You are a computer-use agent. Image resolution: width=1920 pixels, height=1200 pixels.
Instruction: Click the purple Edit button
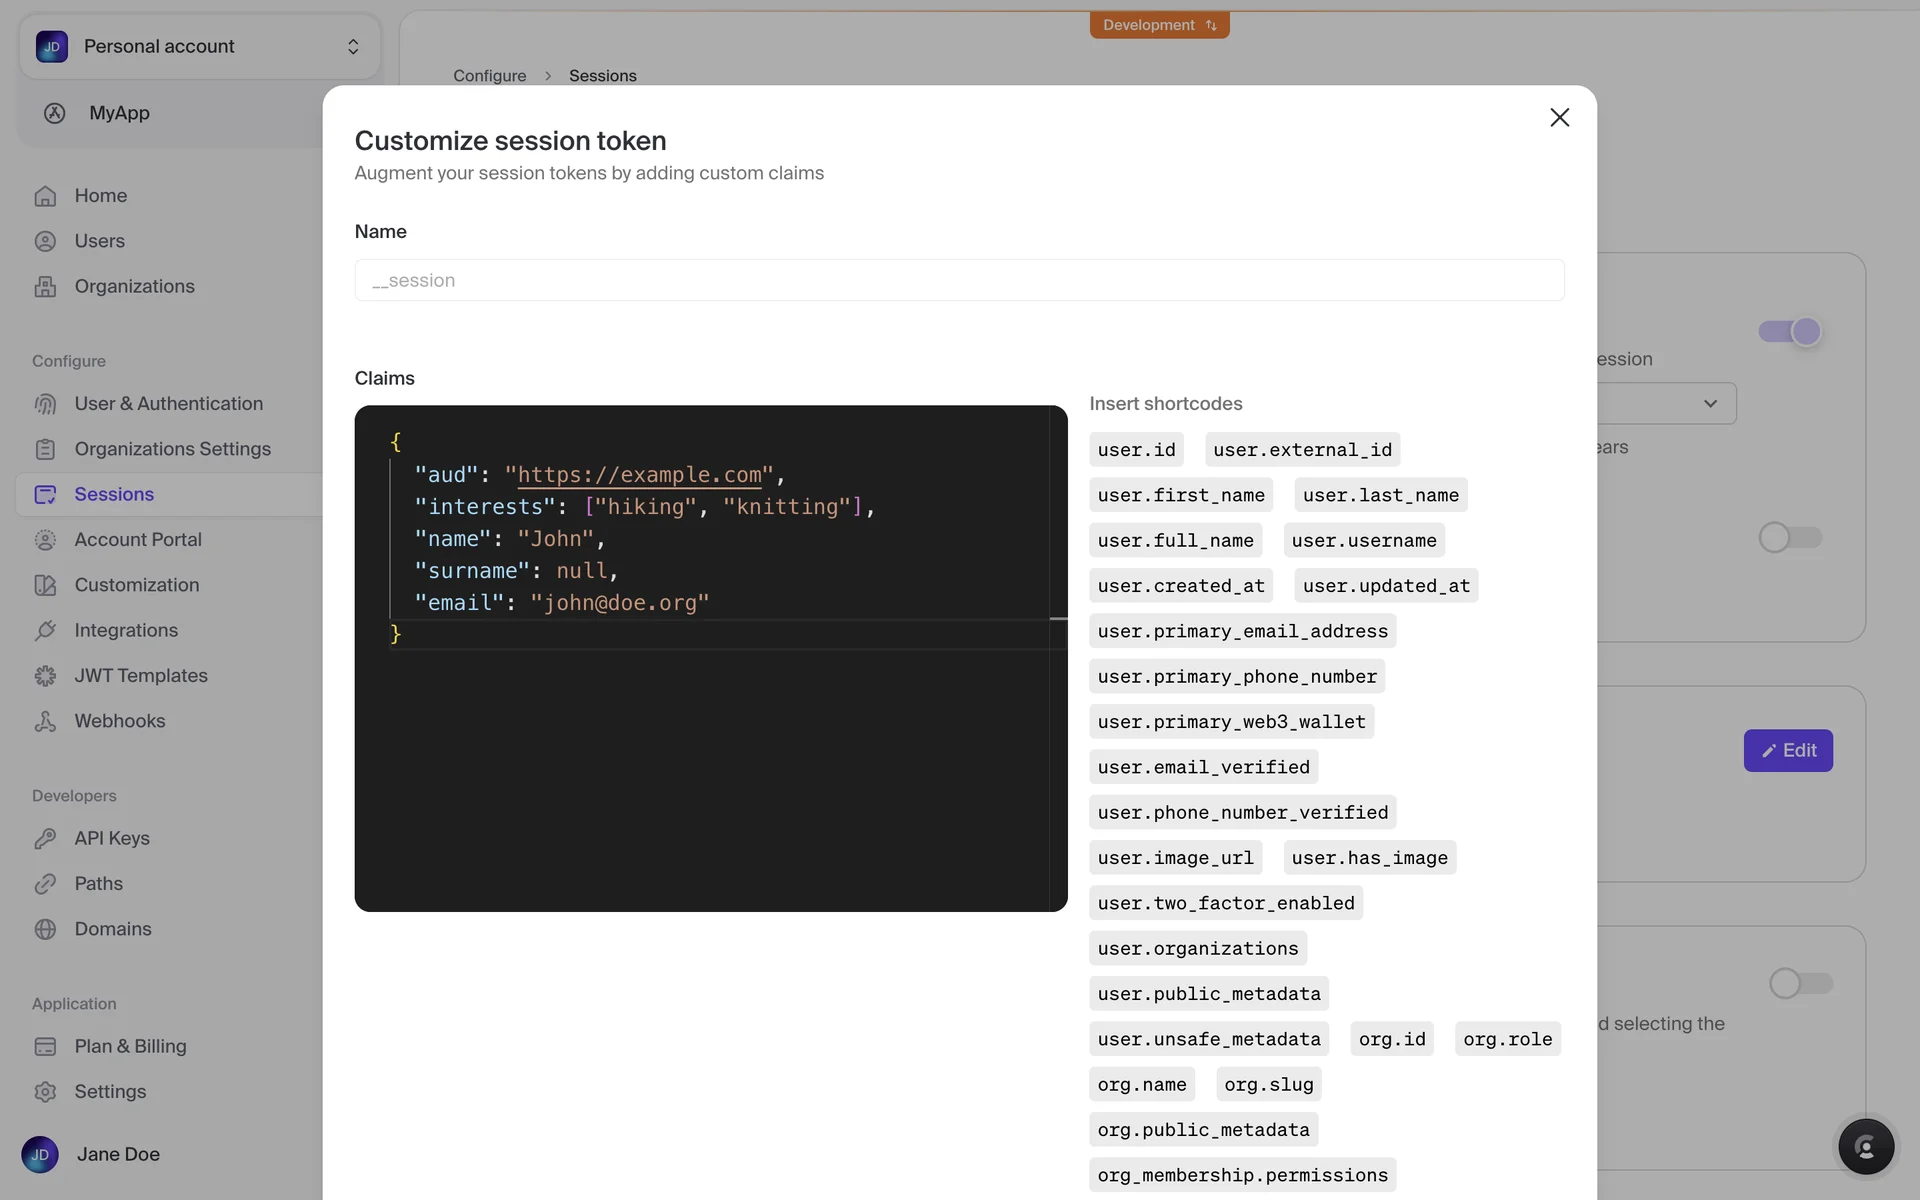point(1787,750)
